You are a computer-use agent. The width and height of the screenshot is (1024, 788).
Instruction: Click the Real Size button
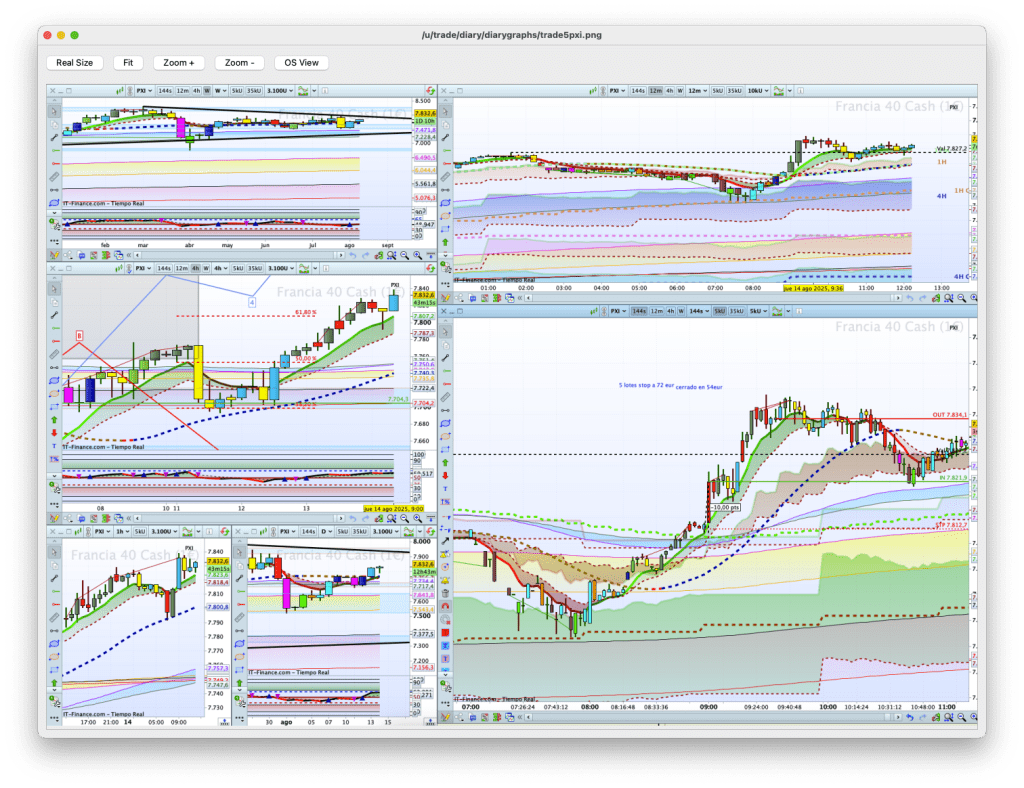click(x=75, y=62)
